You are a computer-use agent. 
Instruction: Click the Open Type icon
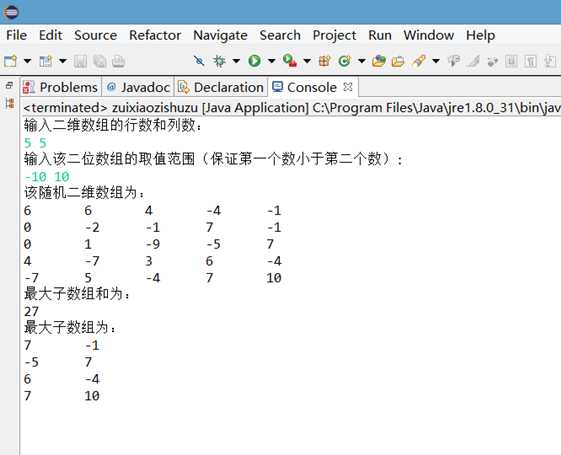pos(379,61)
